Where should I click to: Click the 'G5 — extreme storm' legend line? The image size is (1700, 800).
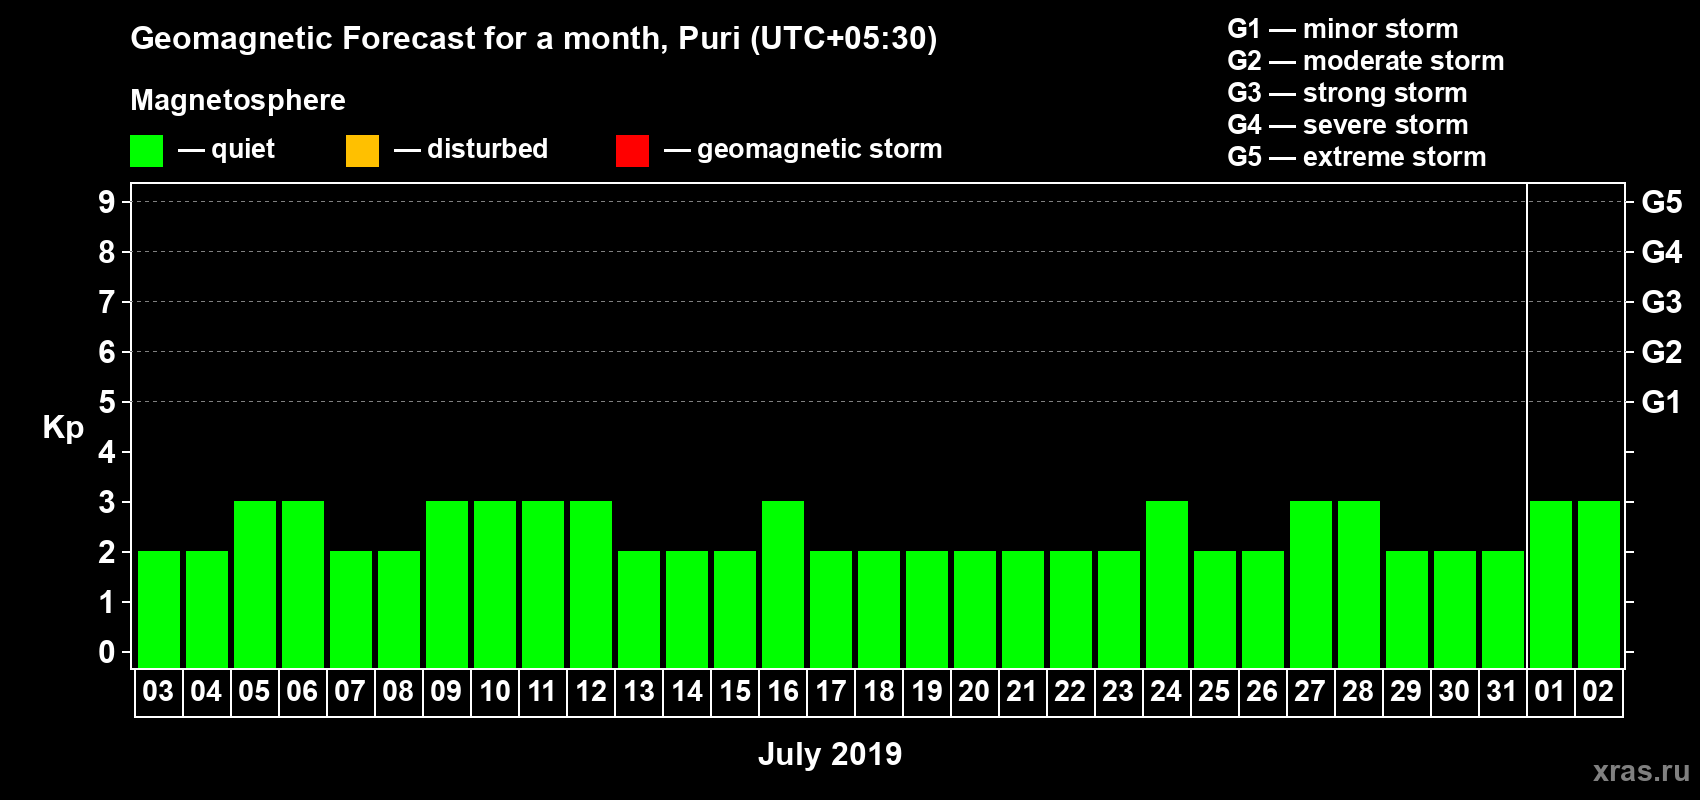[1357, 157]
